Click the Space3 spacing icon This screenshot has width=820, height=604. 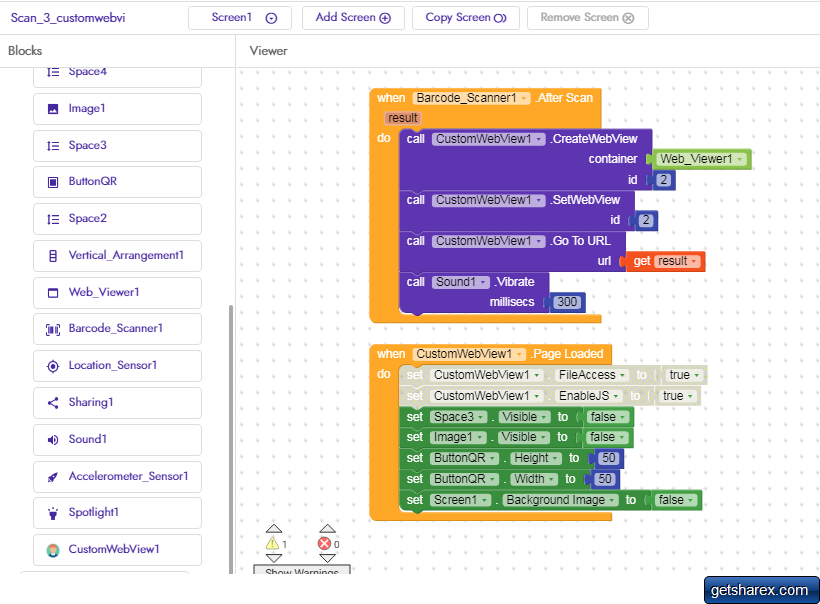(x=53, y=145)
